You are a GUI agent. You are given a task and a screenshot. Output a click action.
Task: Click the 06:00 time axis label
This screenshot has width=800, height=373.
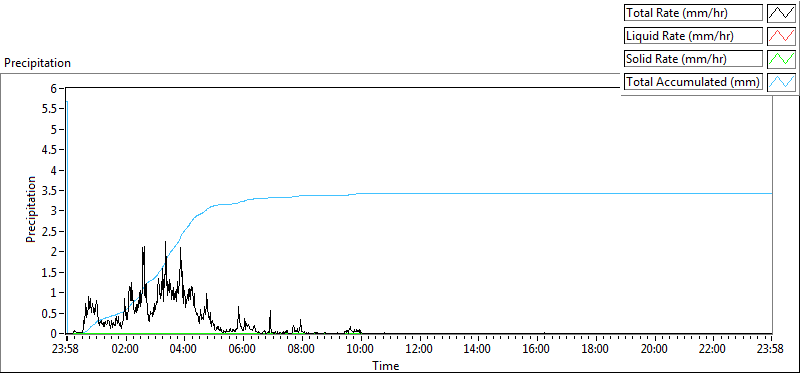243,350
